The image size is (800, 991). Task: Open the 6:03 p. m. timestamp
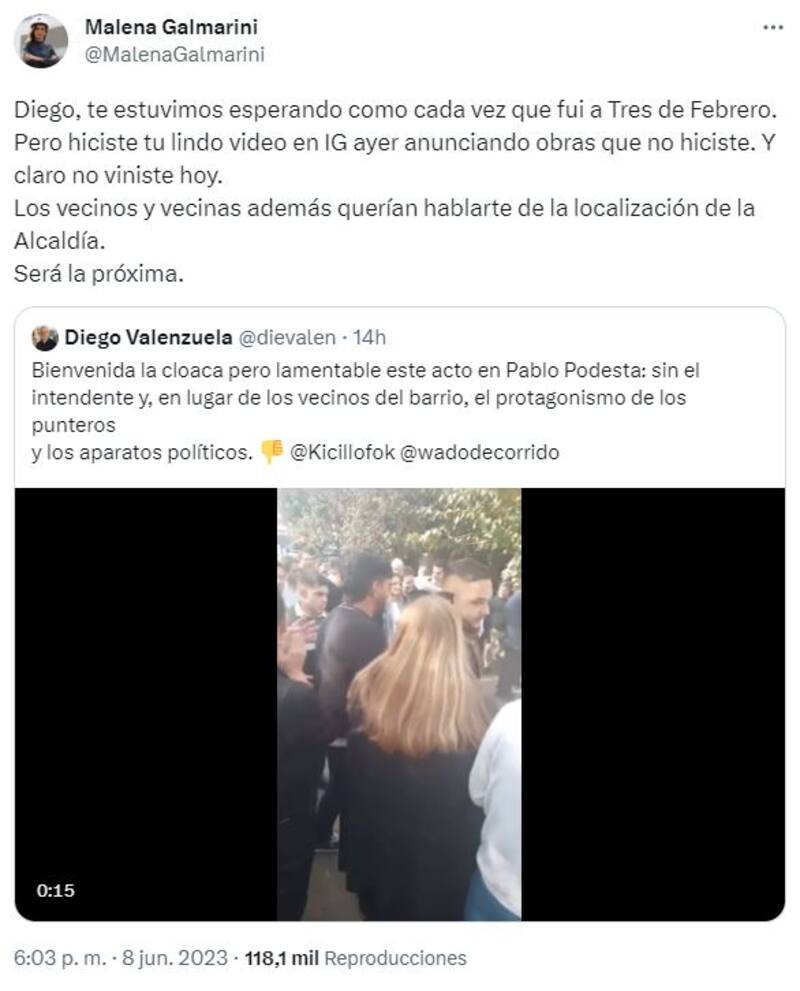tap(60, 958)
